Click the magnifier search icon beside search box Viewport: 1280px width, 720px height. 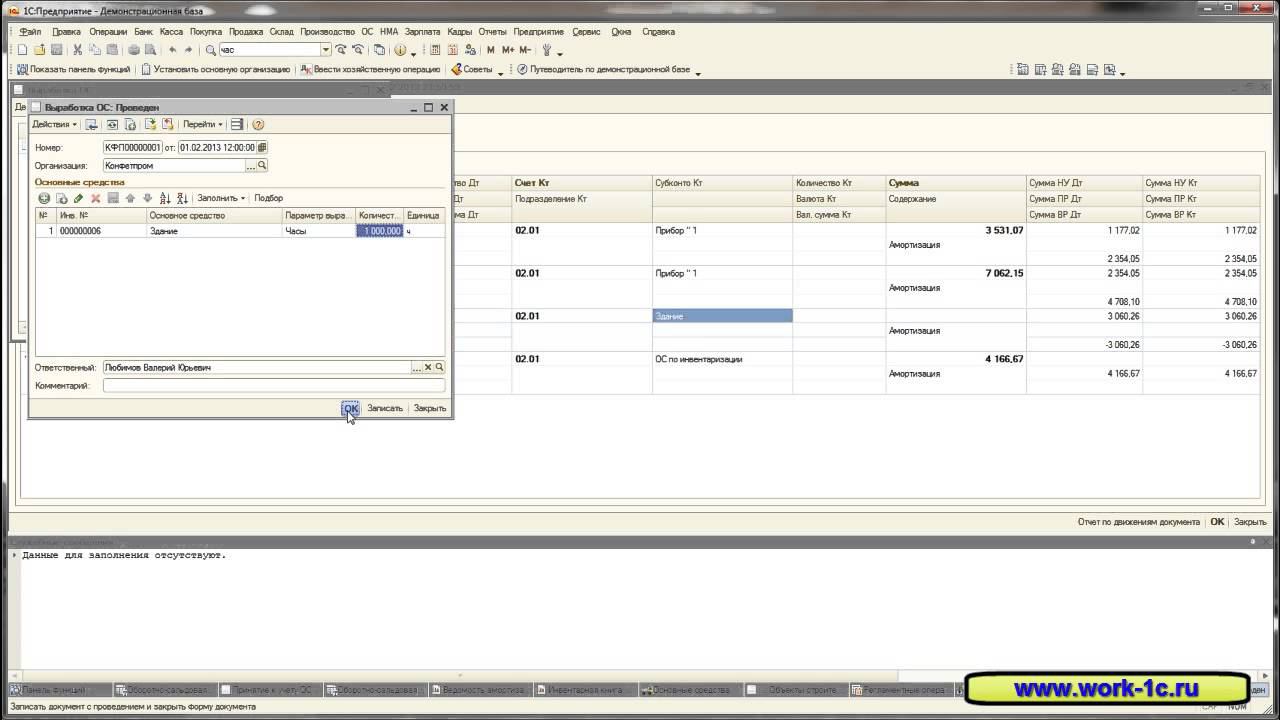click(211, 50)
